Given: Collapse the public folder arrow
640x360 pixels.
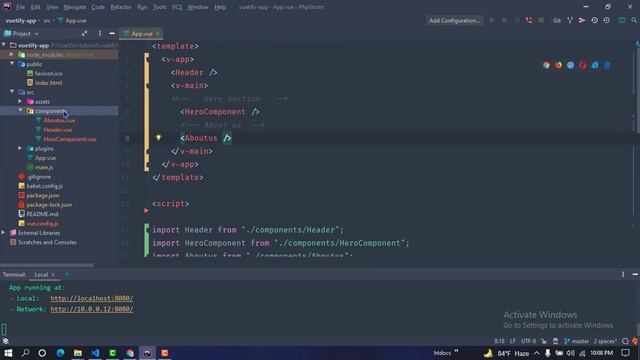Looking at the screenshot, I should click(x=12, y=64).
